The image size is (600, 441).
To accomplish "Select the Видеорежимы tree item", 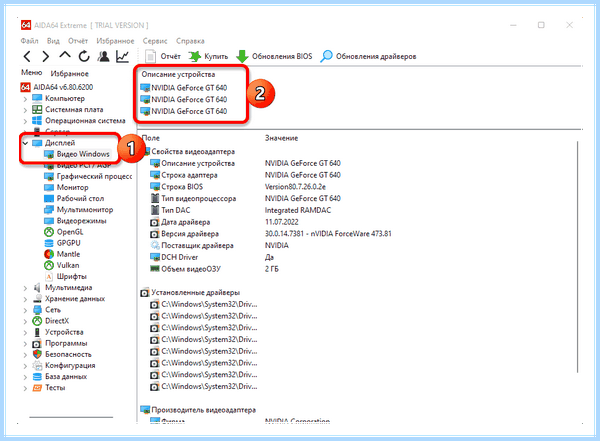I will pos(75,220).
